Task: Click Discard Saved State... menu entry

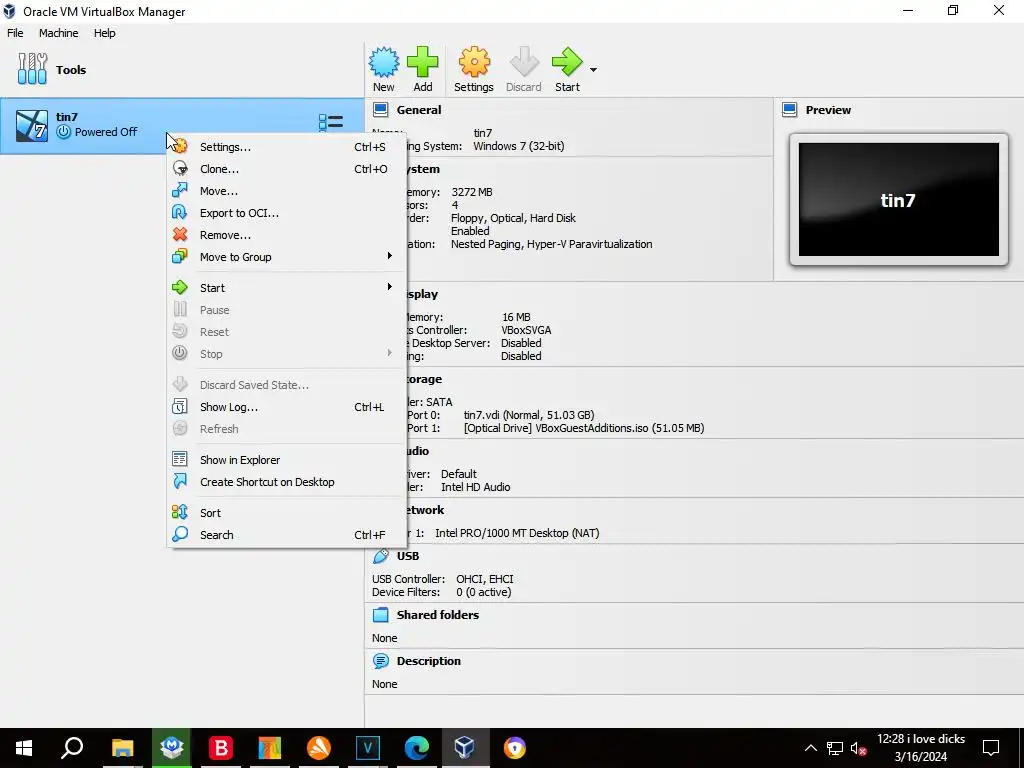Action: coord(287,385)
